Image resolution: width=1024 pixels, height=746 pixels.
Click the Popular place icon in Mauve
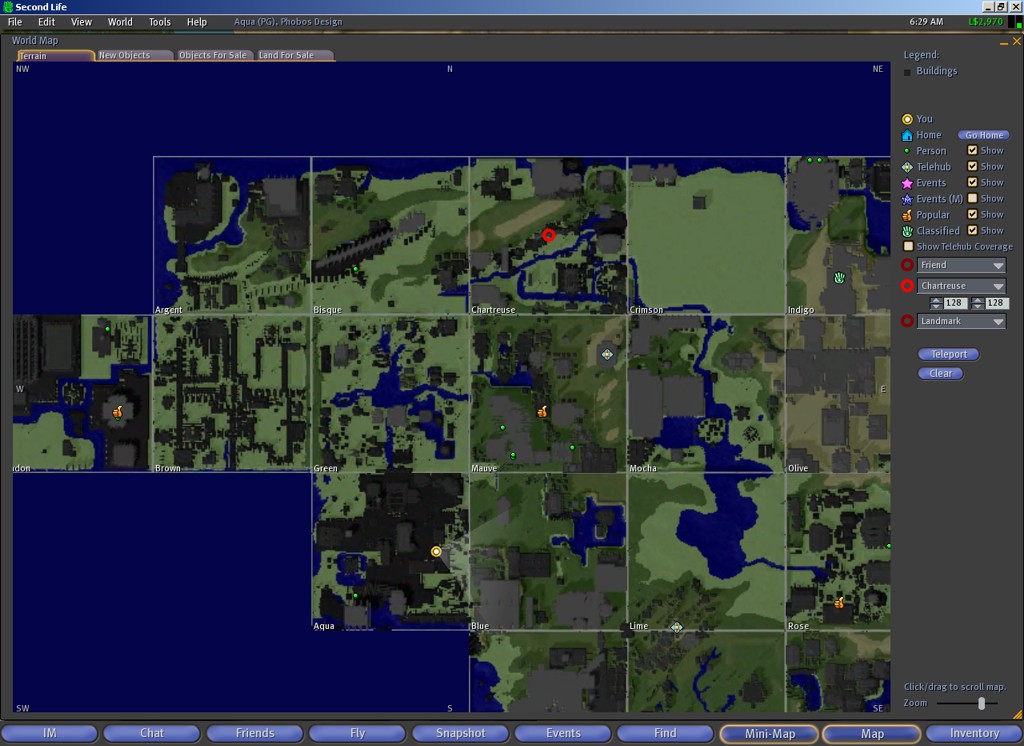[x=542, y=411]
